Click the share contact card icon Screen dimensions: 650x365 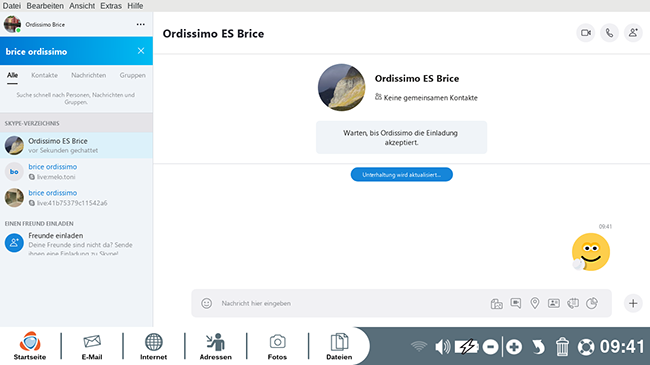click(x=554, y=303)
